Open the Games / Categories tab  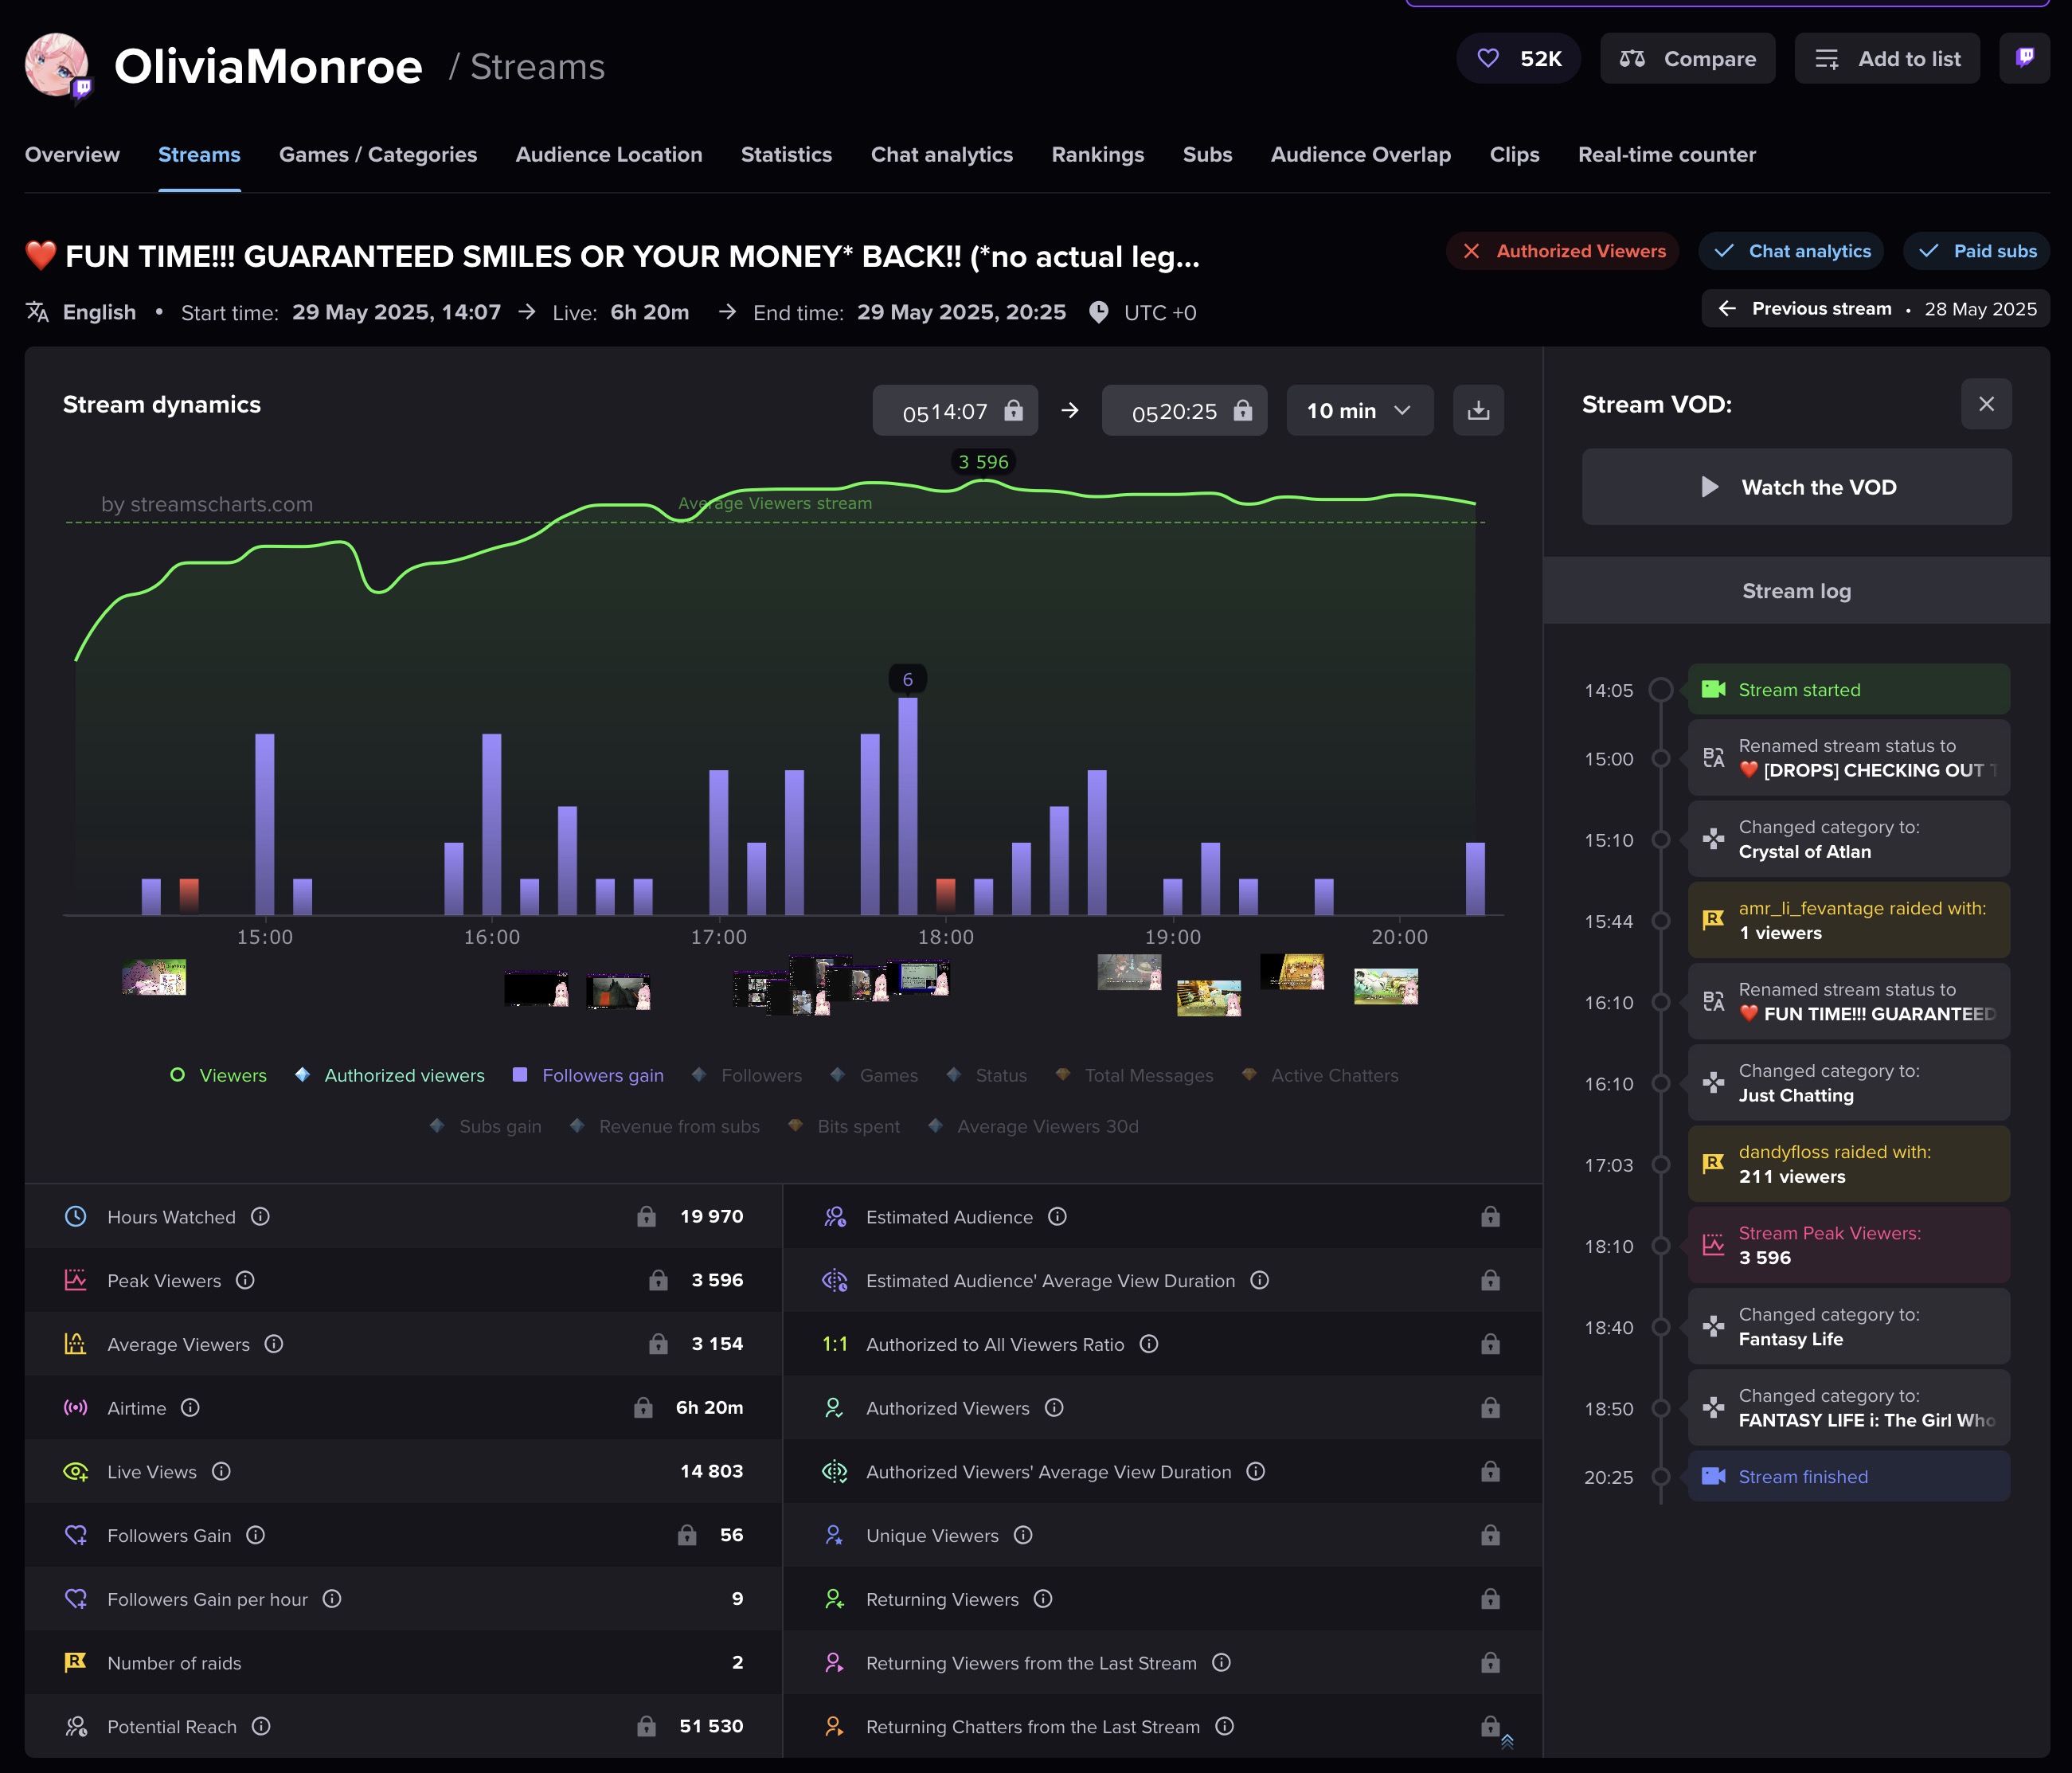click(x=378, y=154)
